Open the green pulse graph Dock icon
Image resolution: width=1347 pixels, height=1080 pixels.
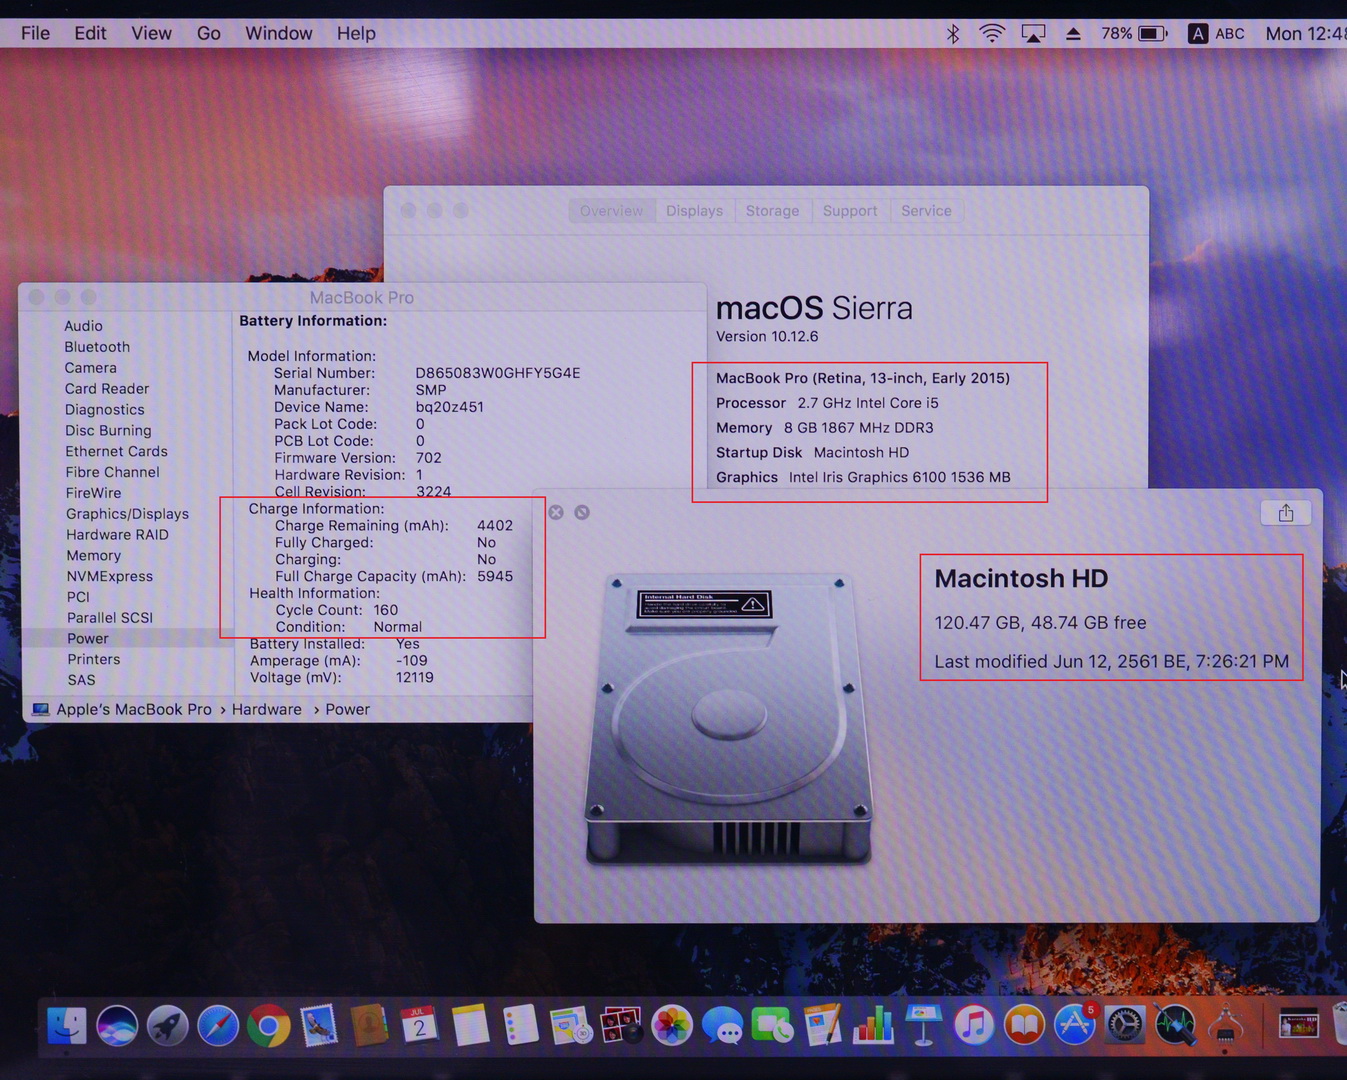pos(1175,1026)
